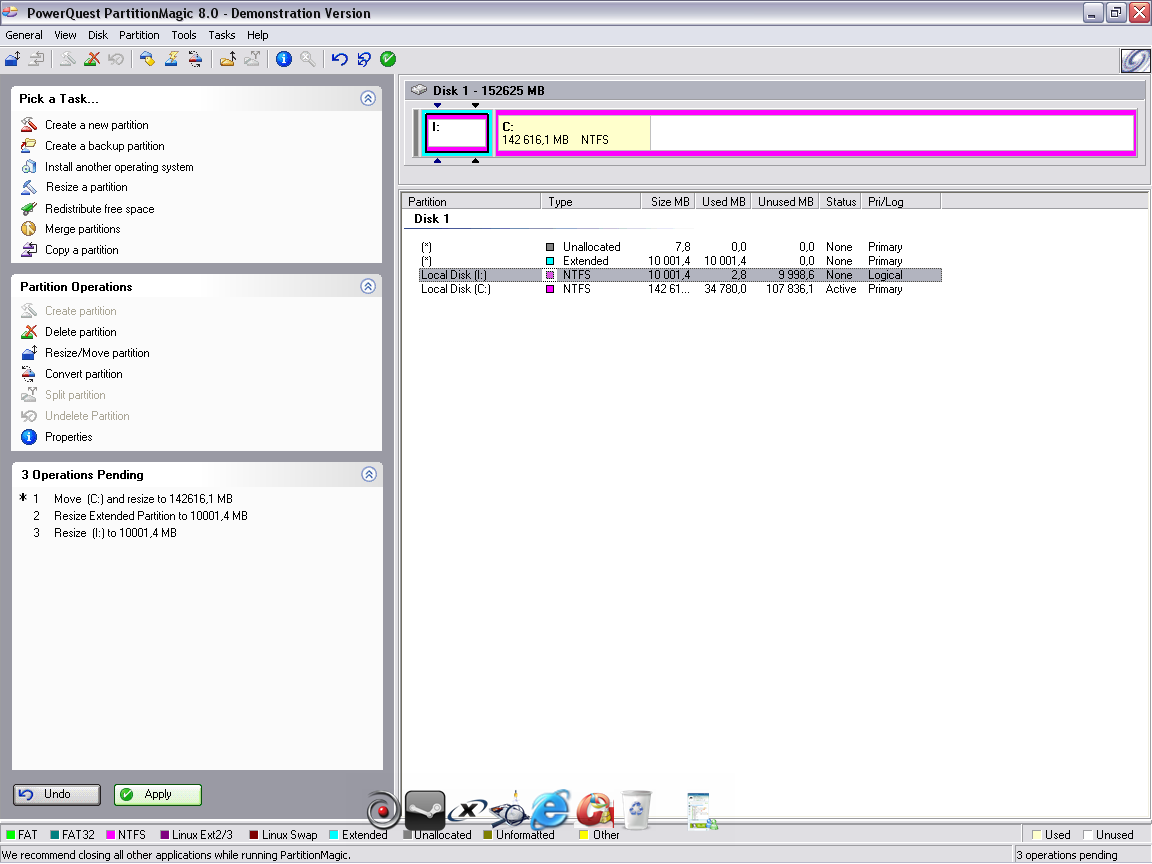This screenshot has height=864, width=1152.
Task: Sort by the Used MB column header
Action: 723,201
